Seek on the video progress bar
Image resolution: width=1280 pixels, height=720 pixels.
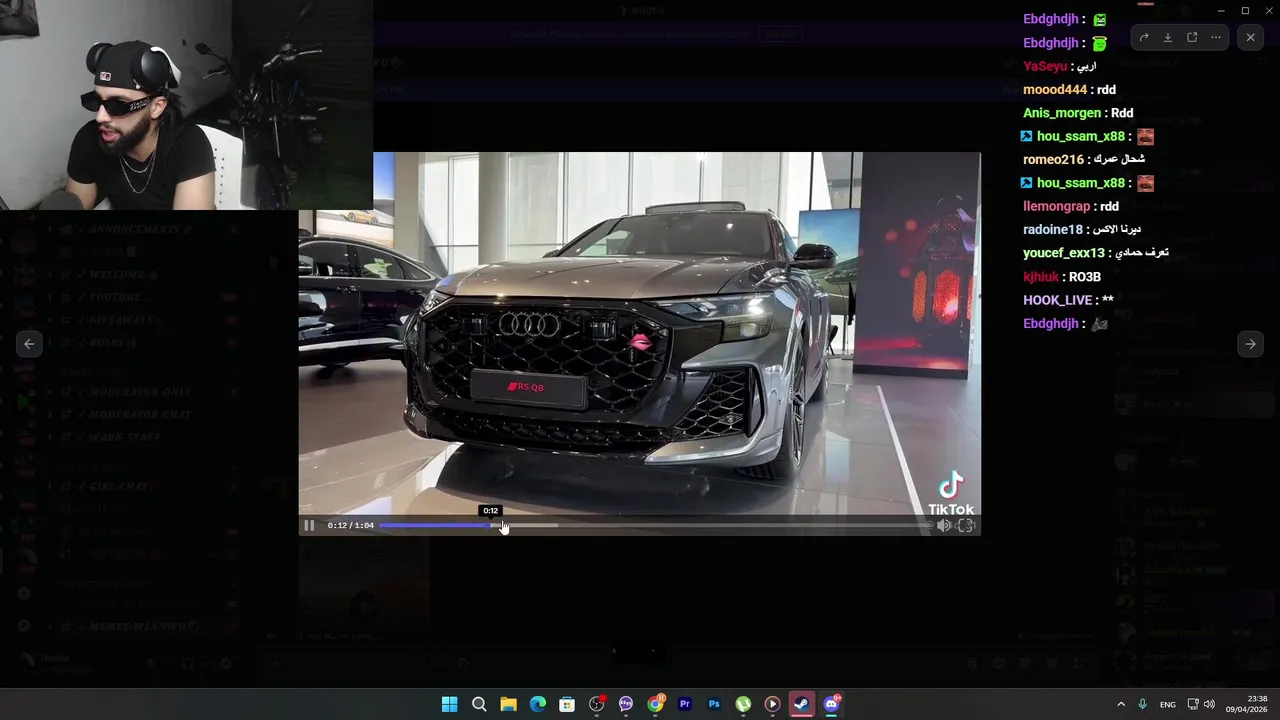coord(653,525)
